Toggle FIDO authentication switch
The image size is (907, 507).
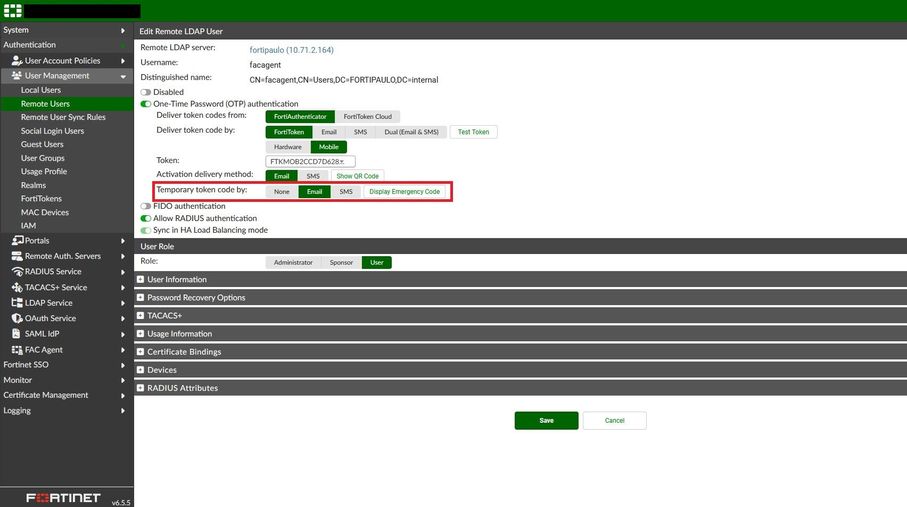click(145, 206)
